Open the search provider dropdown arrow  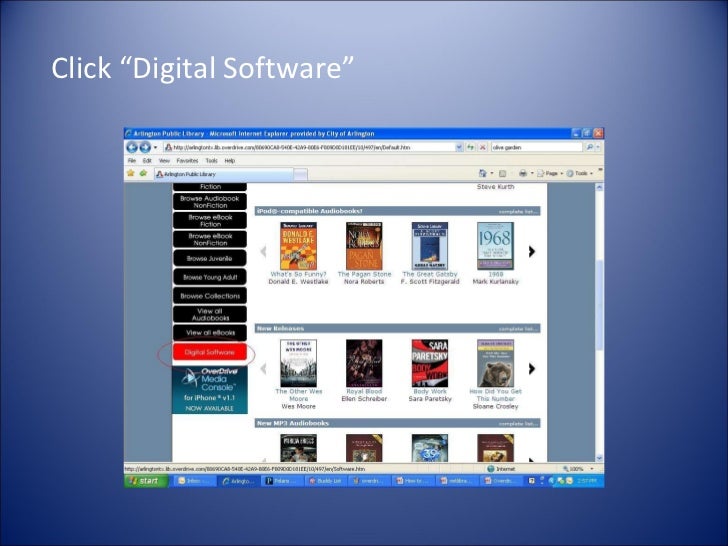coord(598,147)
